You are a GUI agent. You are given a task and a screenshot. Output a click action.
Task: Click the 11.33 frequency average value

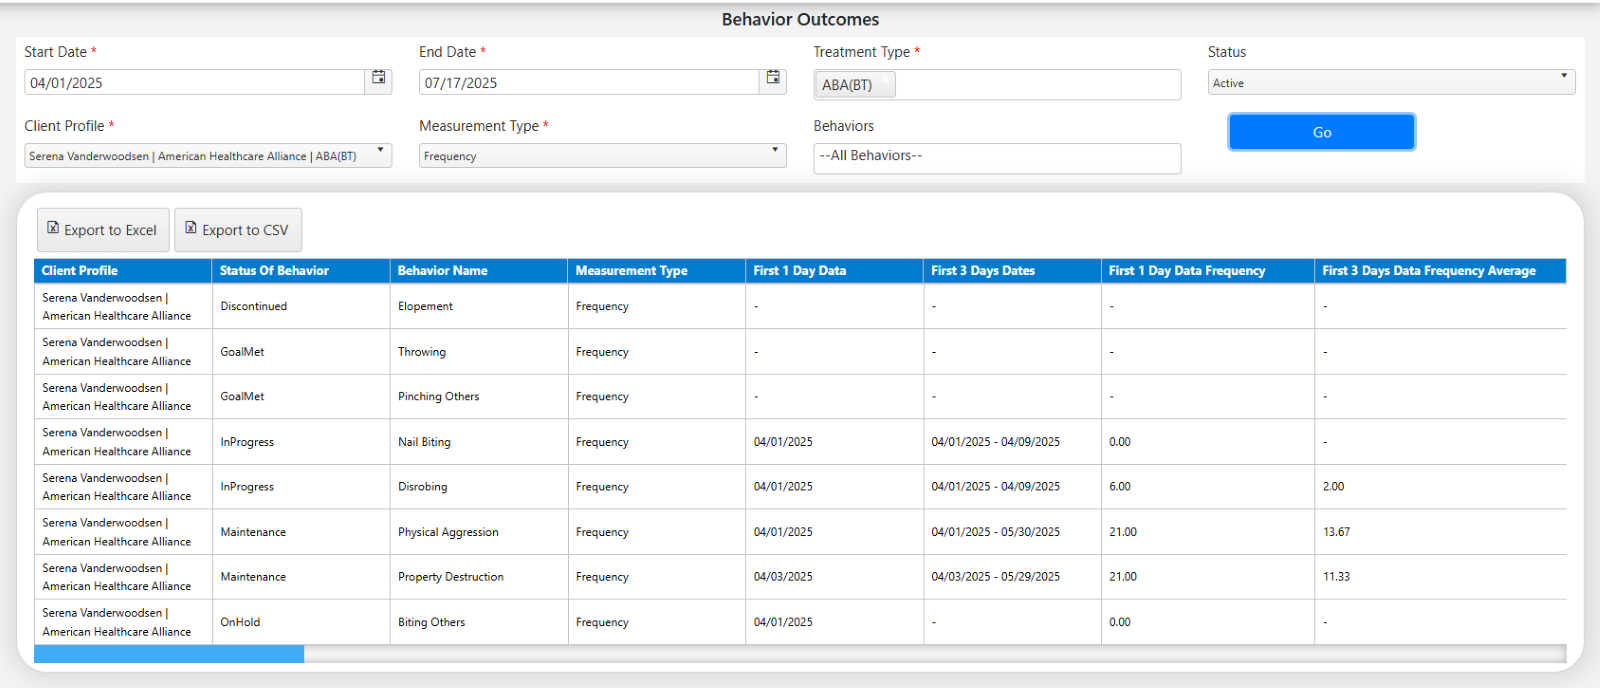coord(1336,577)
